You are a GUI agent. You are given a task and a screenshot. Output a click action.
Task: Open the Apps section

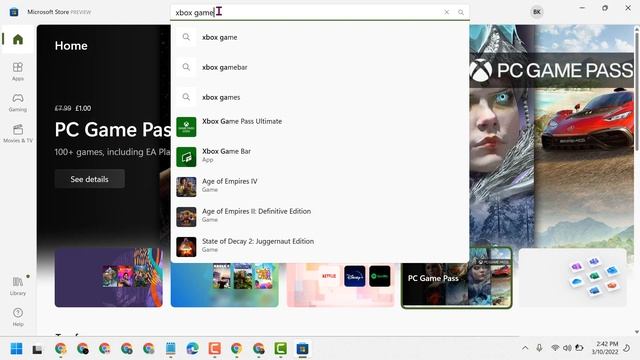[18, 71]
